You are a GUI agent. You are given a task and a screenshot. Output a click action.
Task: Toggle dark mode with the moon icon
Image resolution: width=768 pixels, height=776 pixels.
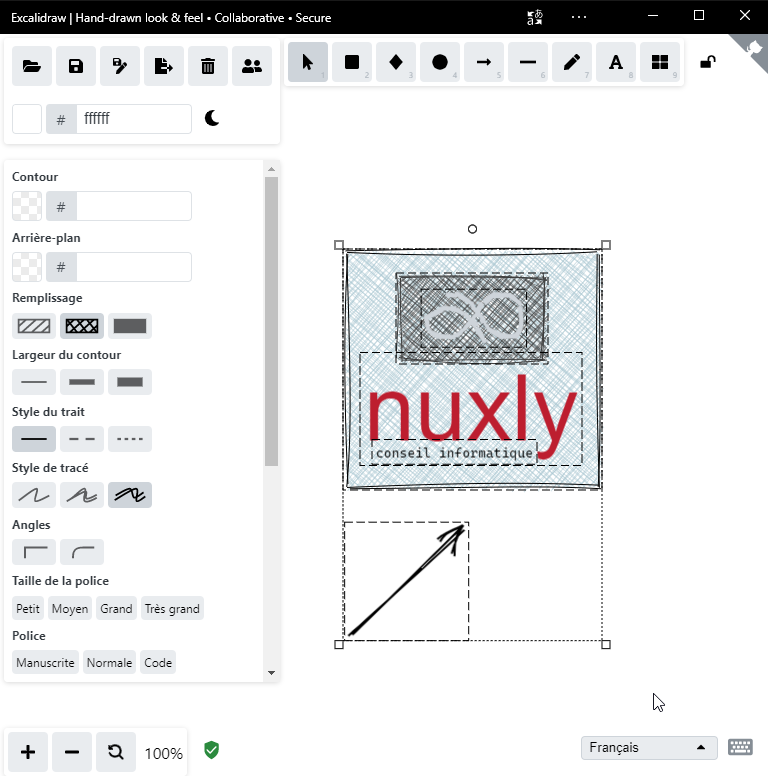coord(212,118)
